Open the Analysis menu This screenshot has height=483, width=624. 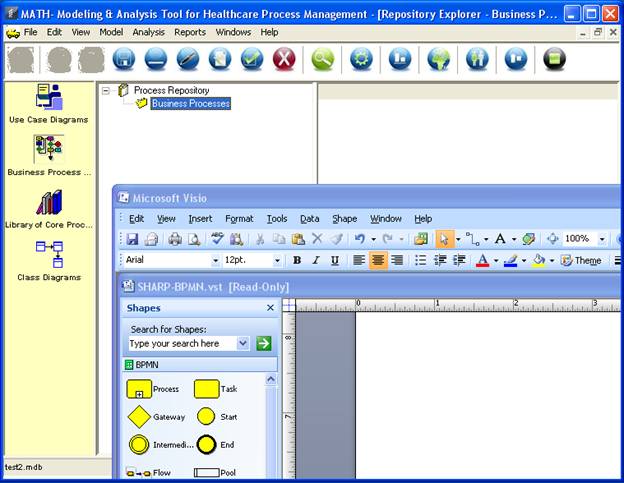148,32
